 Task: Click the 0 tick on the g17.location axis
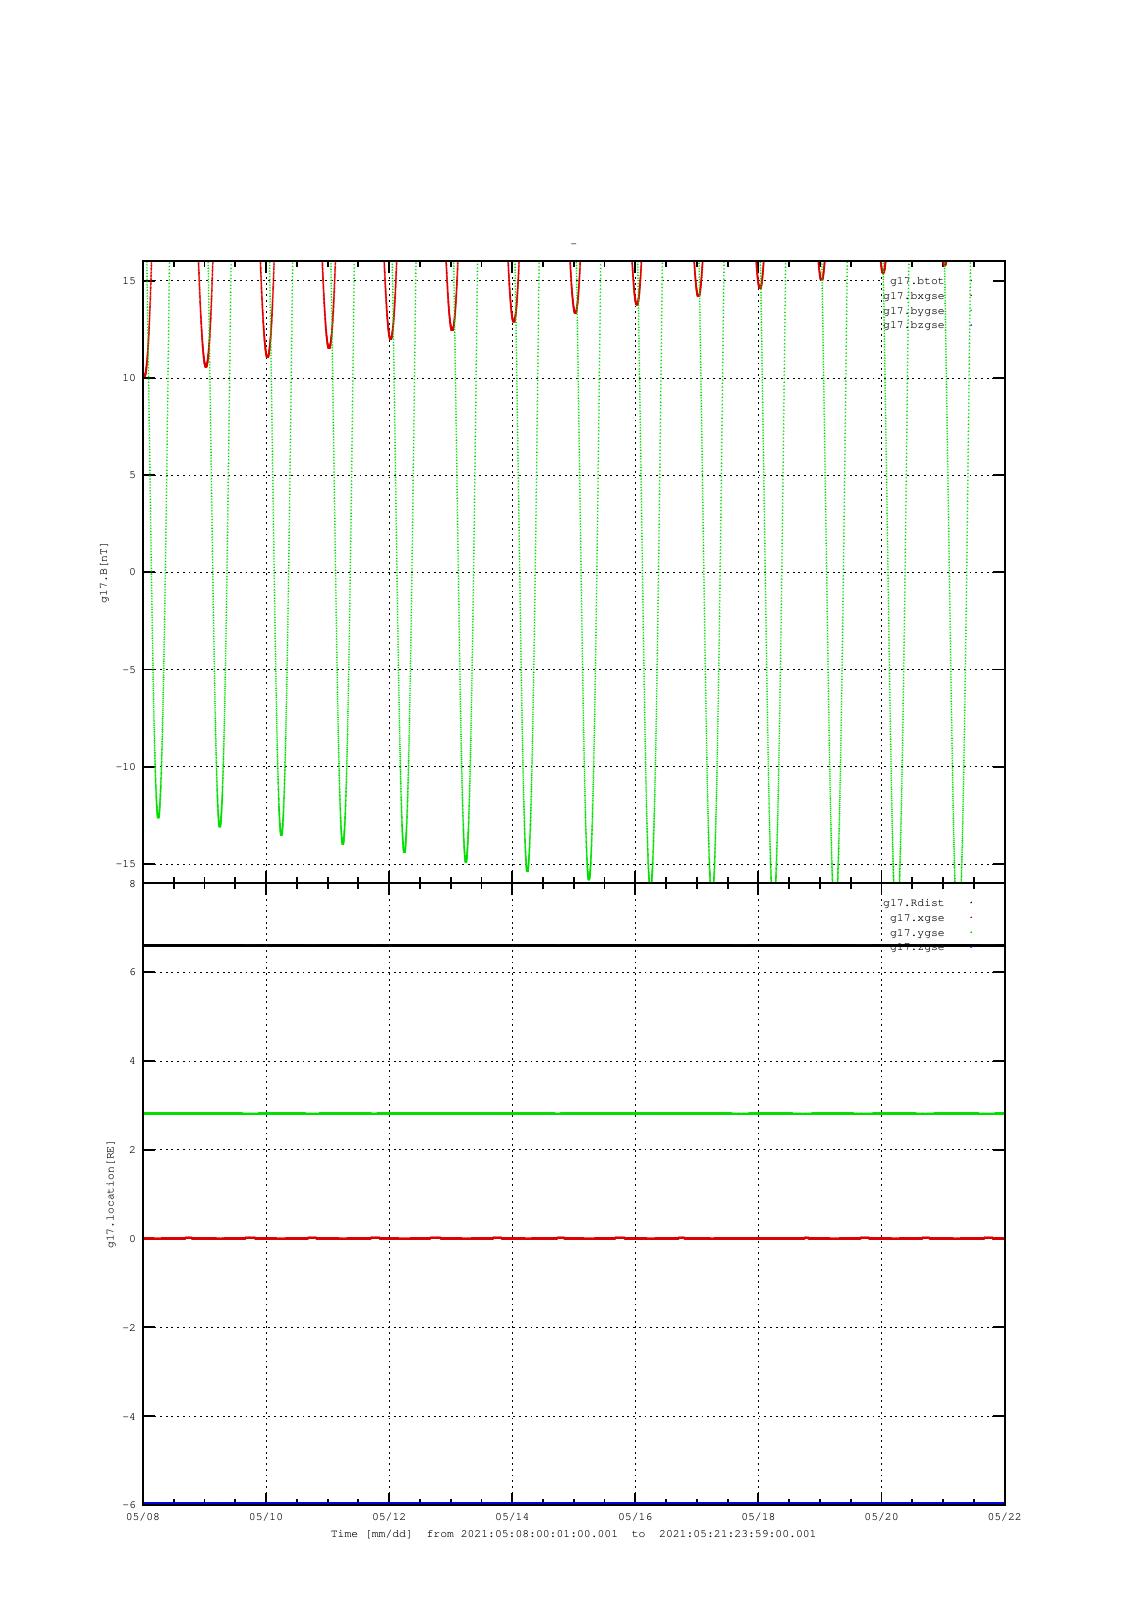click(132, 1239)
